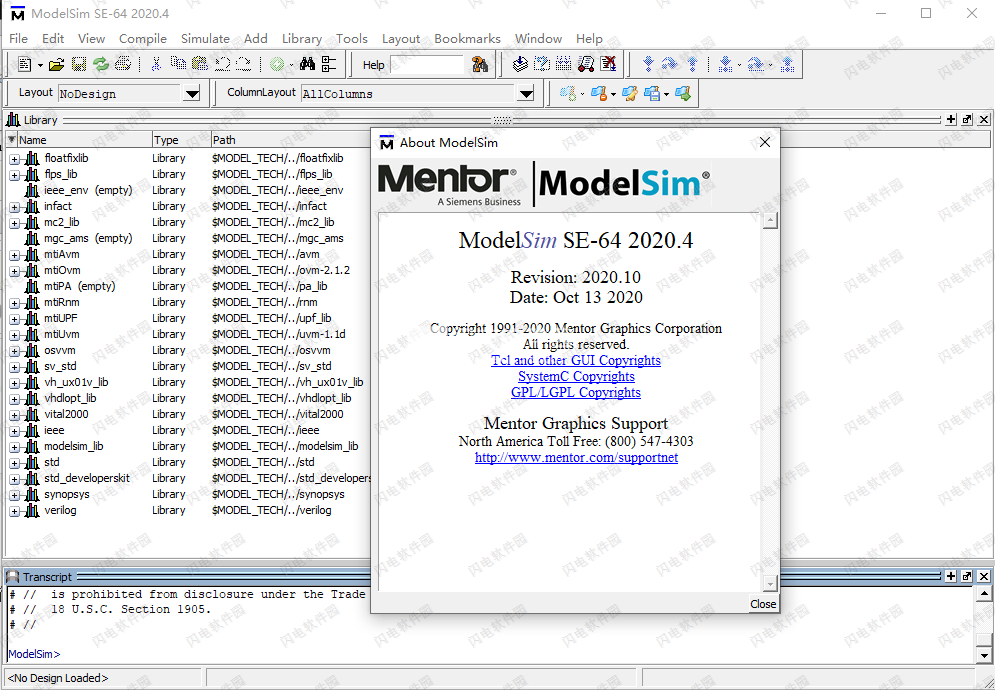
Task: Open the Bookmarks menu
Action: tap(467, 39)
